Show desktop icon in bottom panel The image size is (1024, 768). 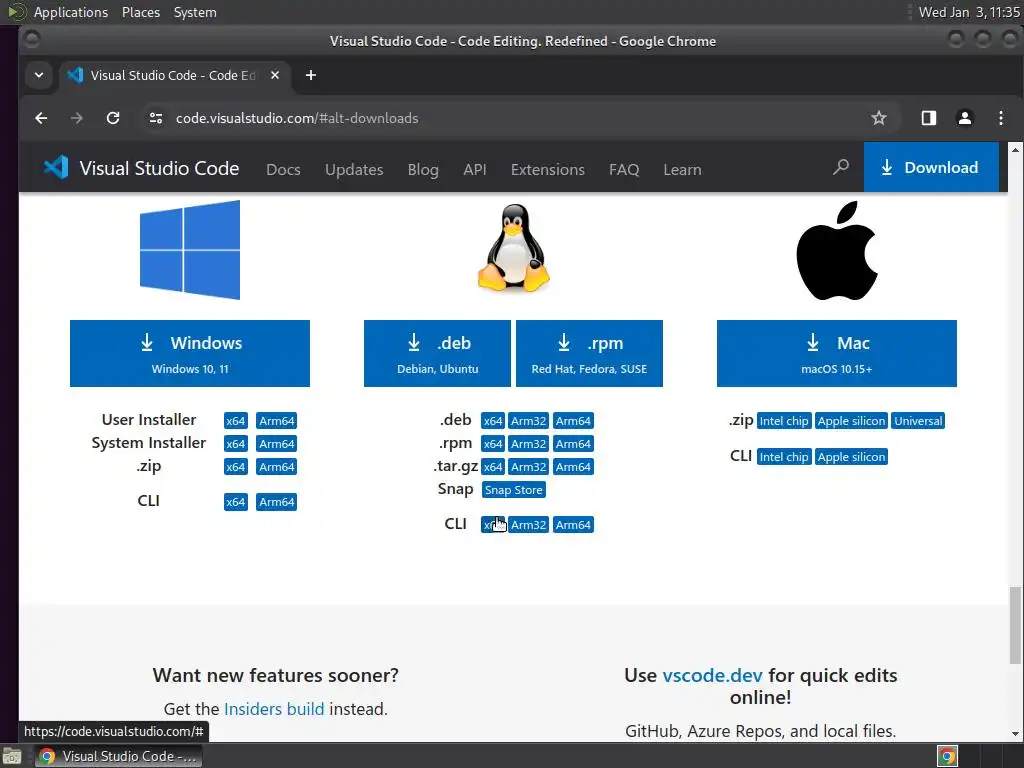coord(12,756)
